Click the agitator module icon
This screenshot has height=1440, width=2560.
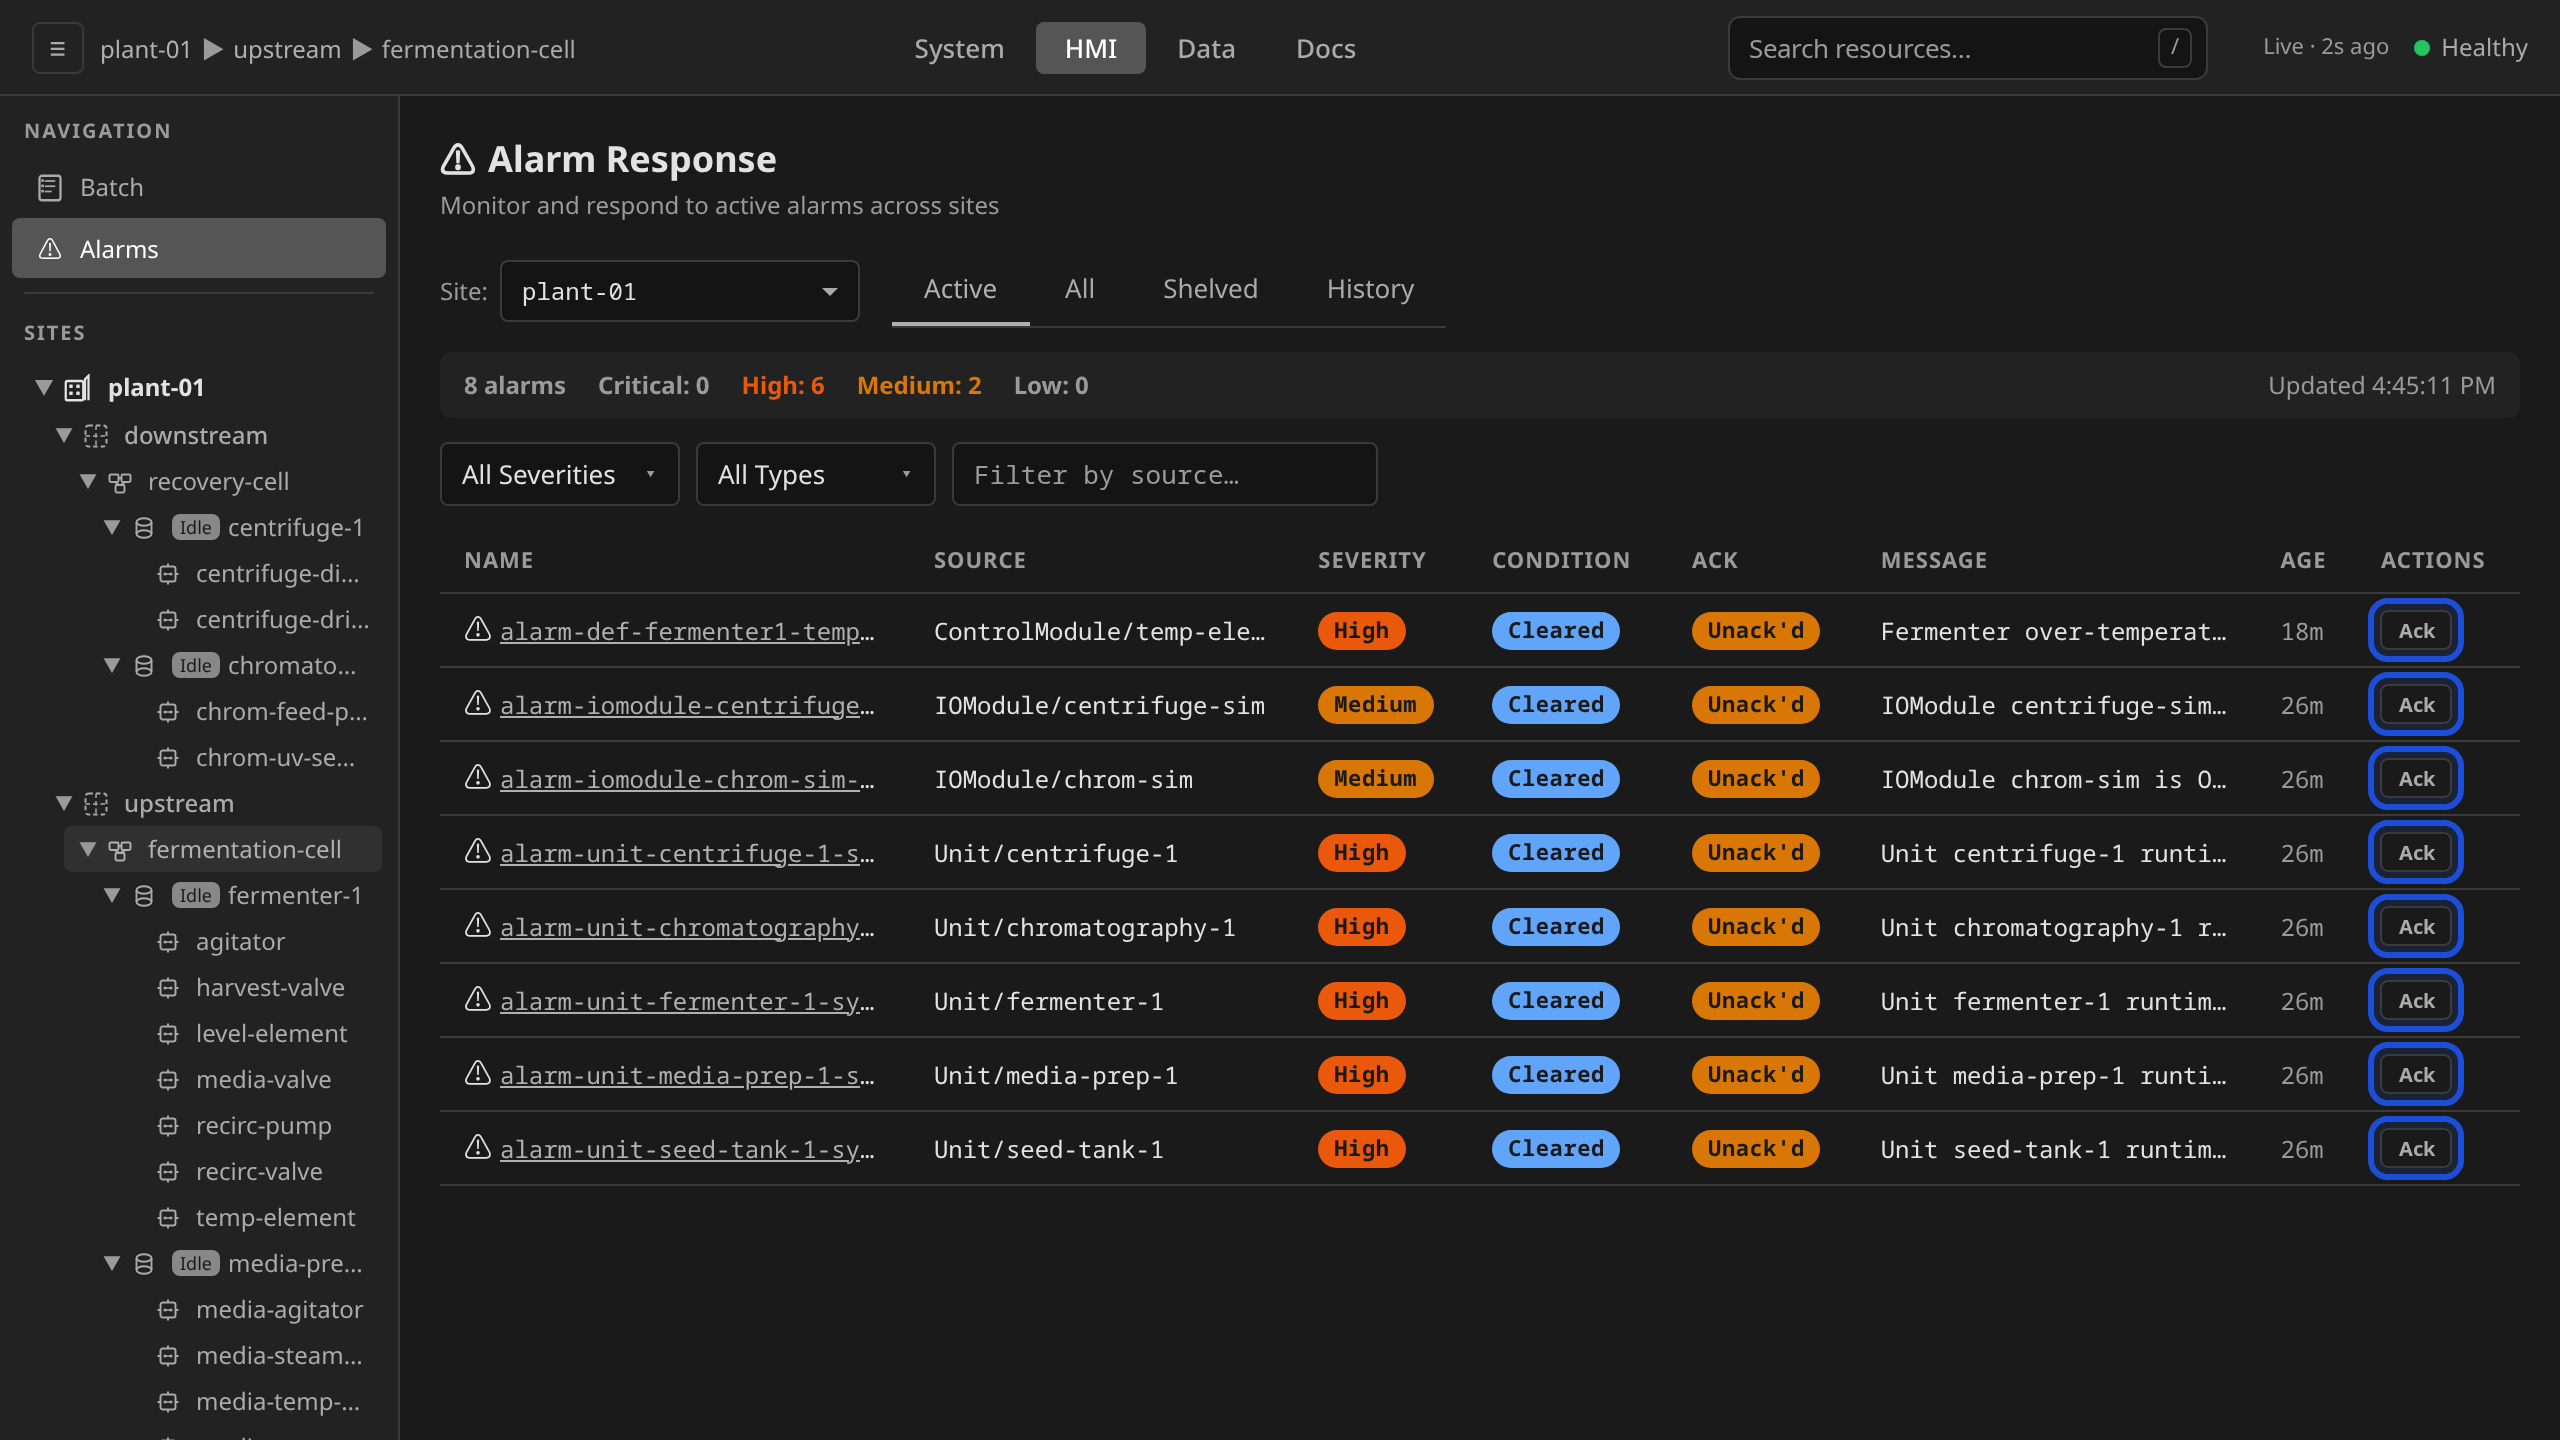[x=168, y=942]
